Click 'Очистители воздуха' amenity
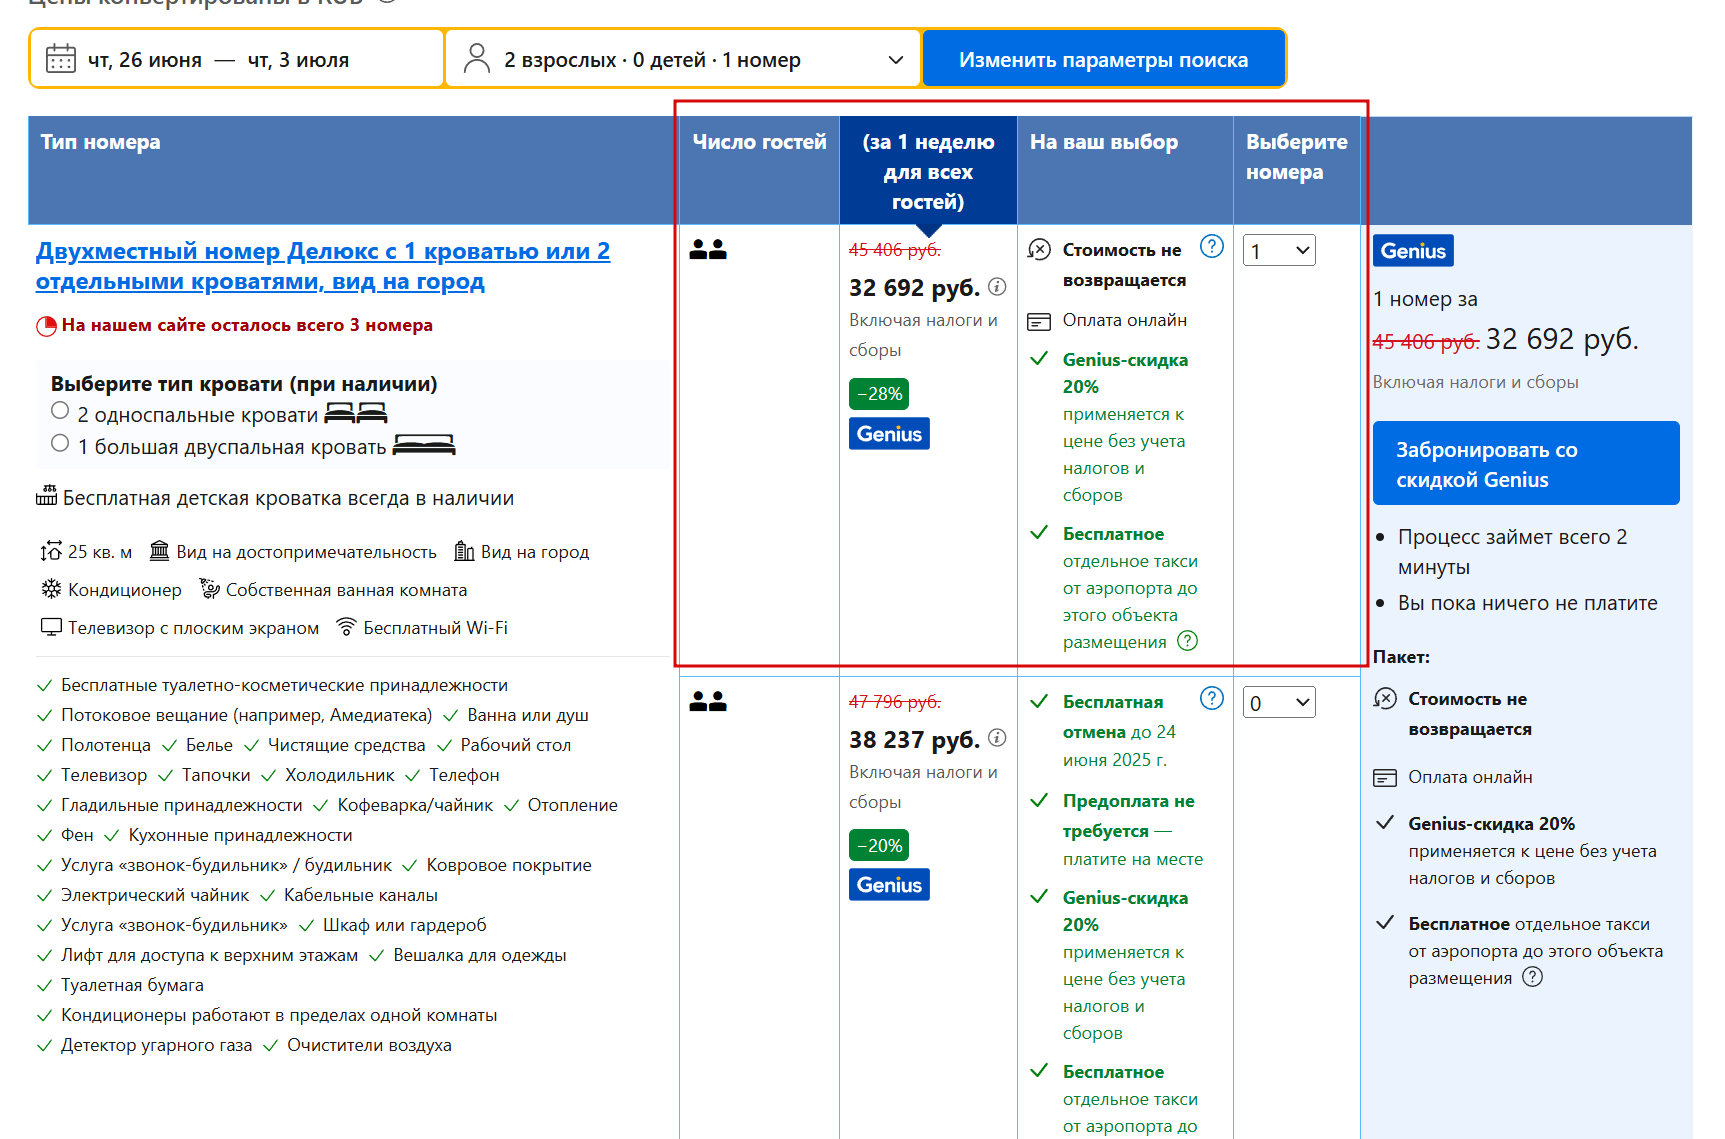 [x=369, y=1045]
